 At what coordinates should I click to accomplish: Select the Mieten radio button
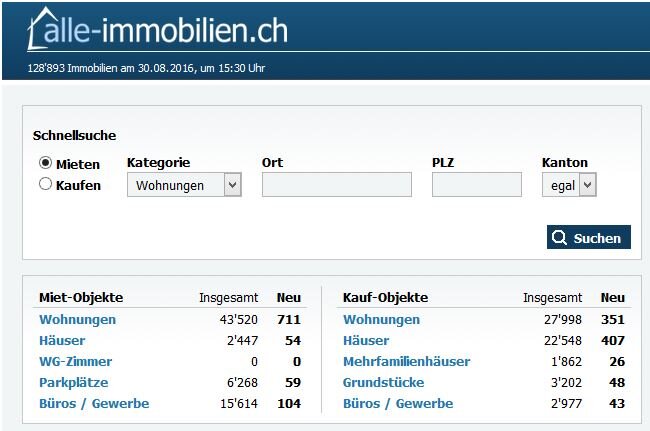tap(45, 163)
